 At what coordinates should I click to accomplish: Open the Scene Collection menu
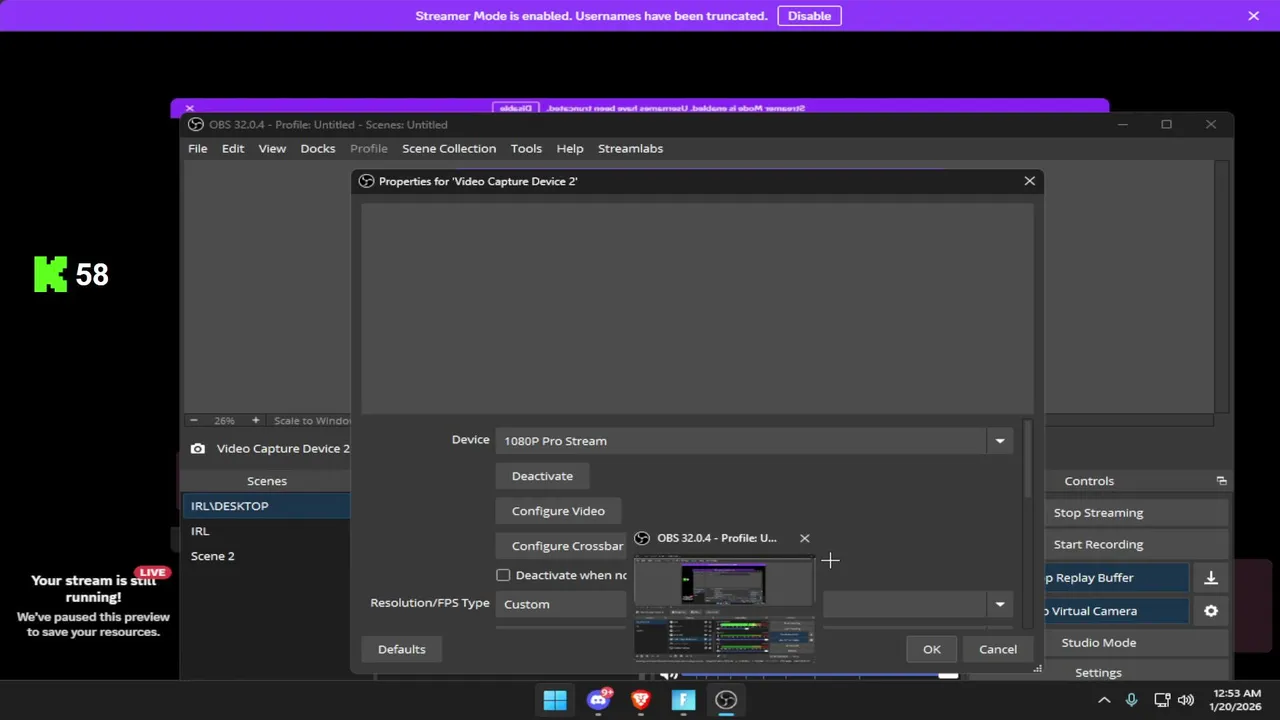tap(449, 148)
